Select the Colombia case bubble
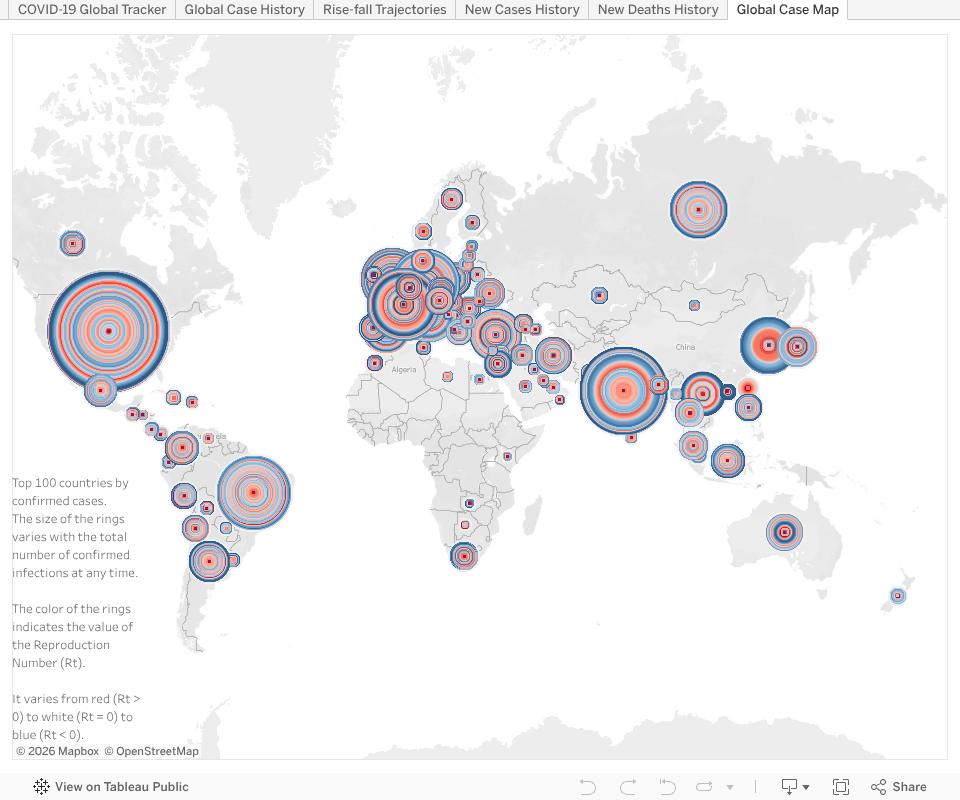This screenshot has width=960, height=800. (x=182, y=447)
